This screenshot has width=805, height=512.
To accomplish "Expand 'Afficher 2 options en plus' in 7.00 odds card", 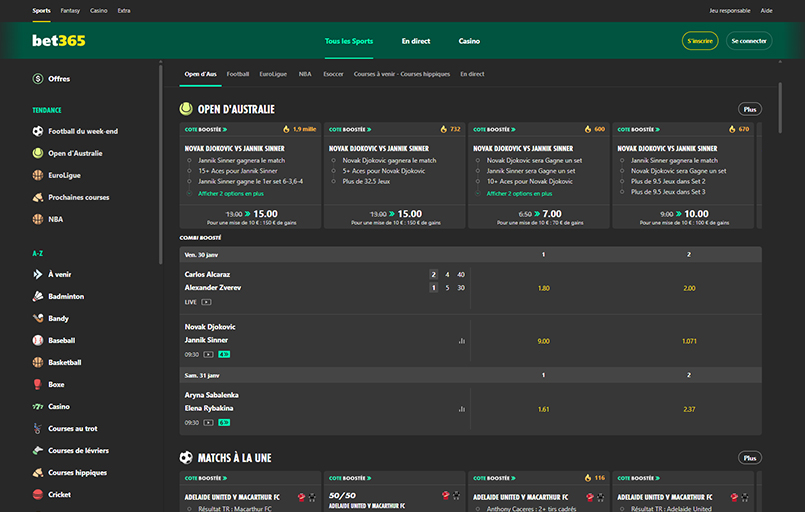I will [519, 194].
